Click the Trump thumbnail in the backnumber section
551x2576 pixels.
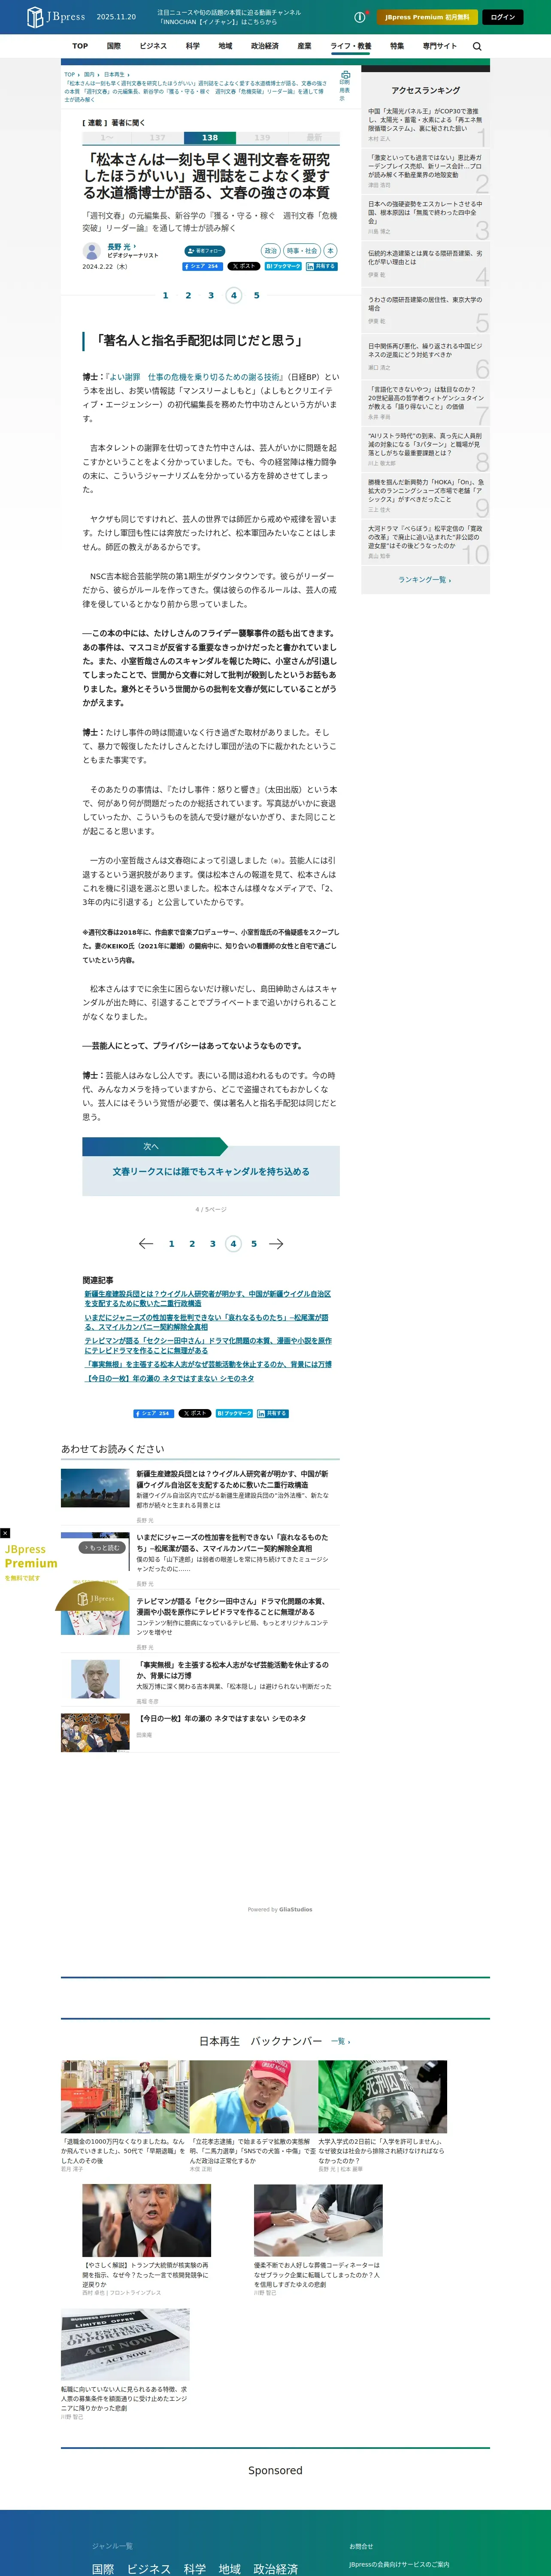[x=146, y=2220]
